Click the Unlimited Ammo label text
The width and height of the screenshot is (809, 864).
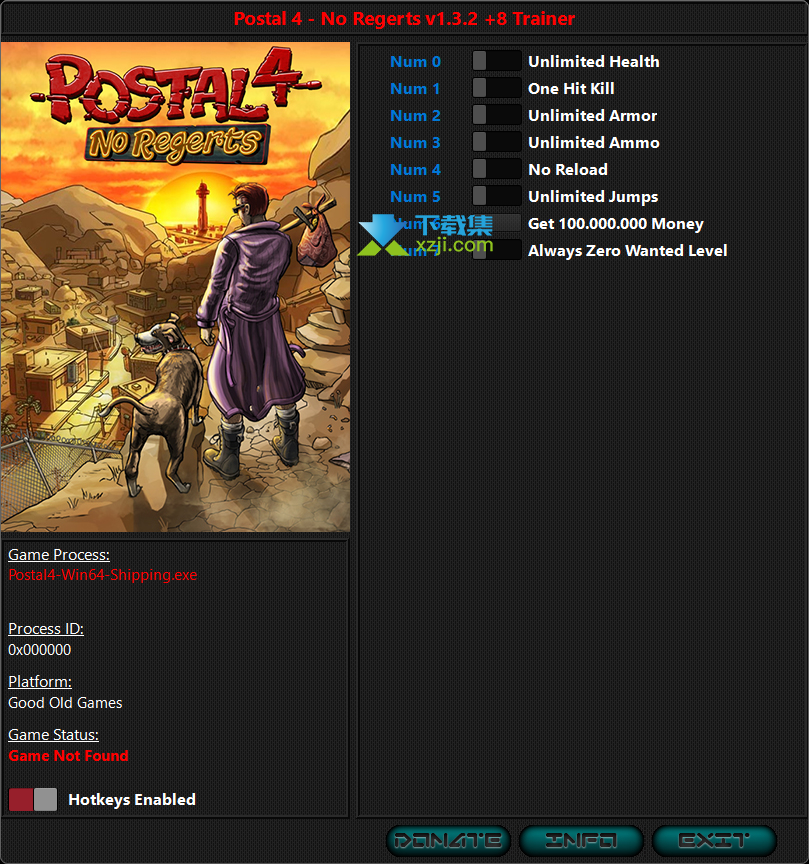coord(594,143)
